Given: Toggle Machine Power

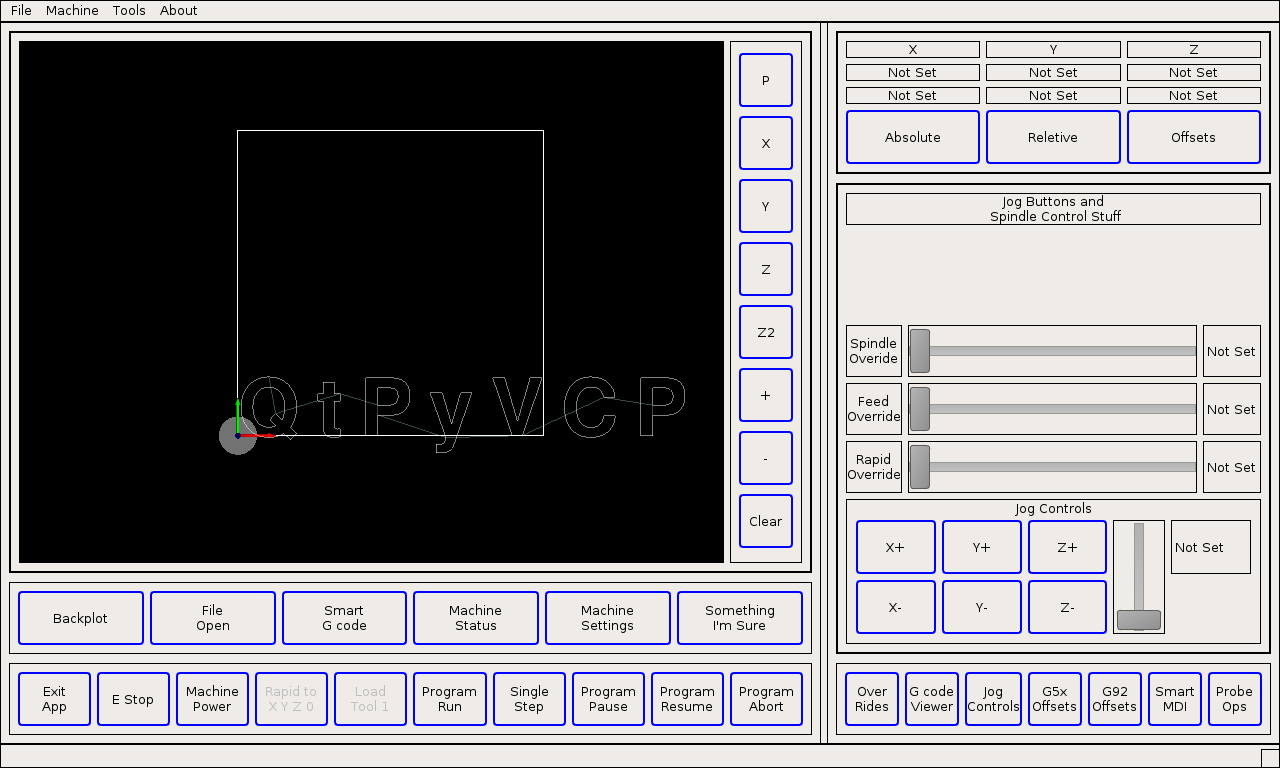Looking at the screenshot, I should tap(213, 699).
